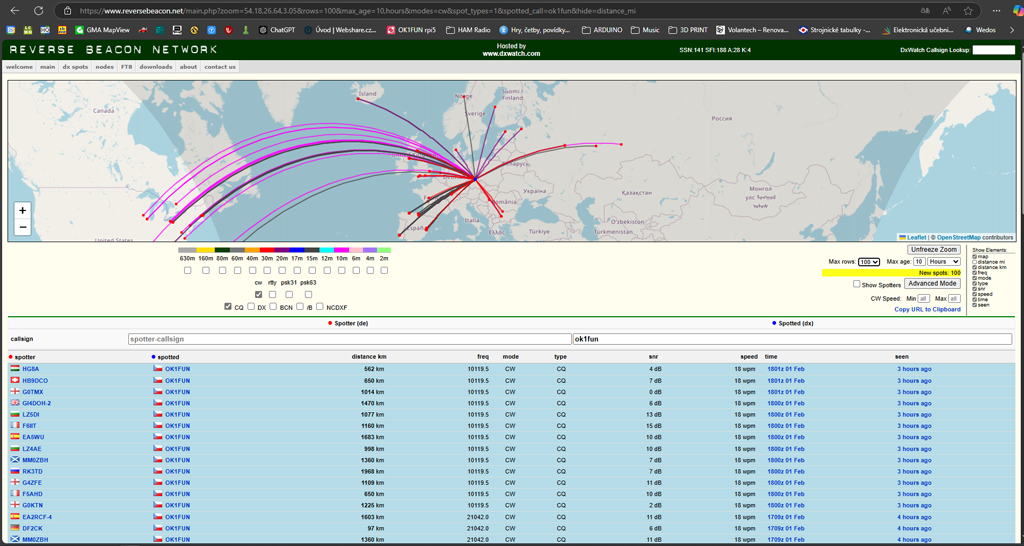The width and height of the screenshot is (1024, 546).
Task: Open the ARDUINO bookmarks folder
Action: tap(602, 29)
